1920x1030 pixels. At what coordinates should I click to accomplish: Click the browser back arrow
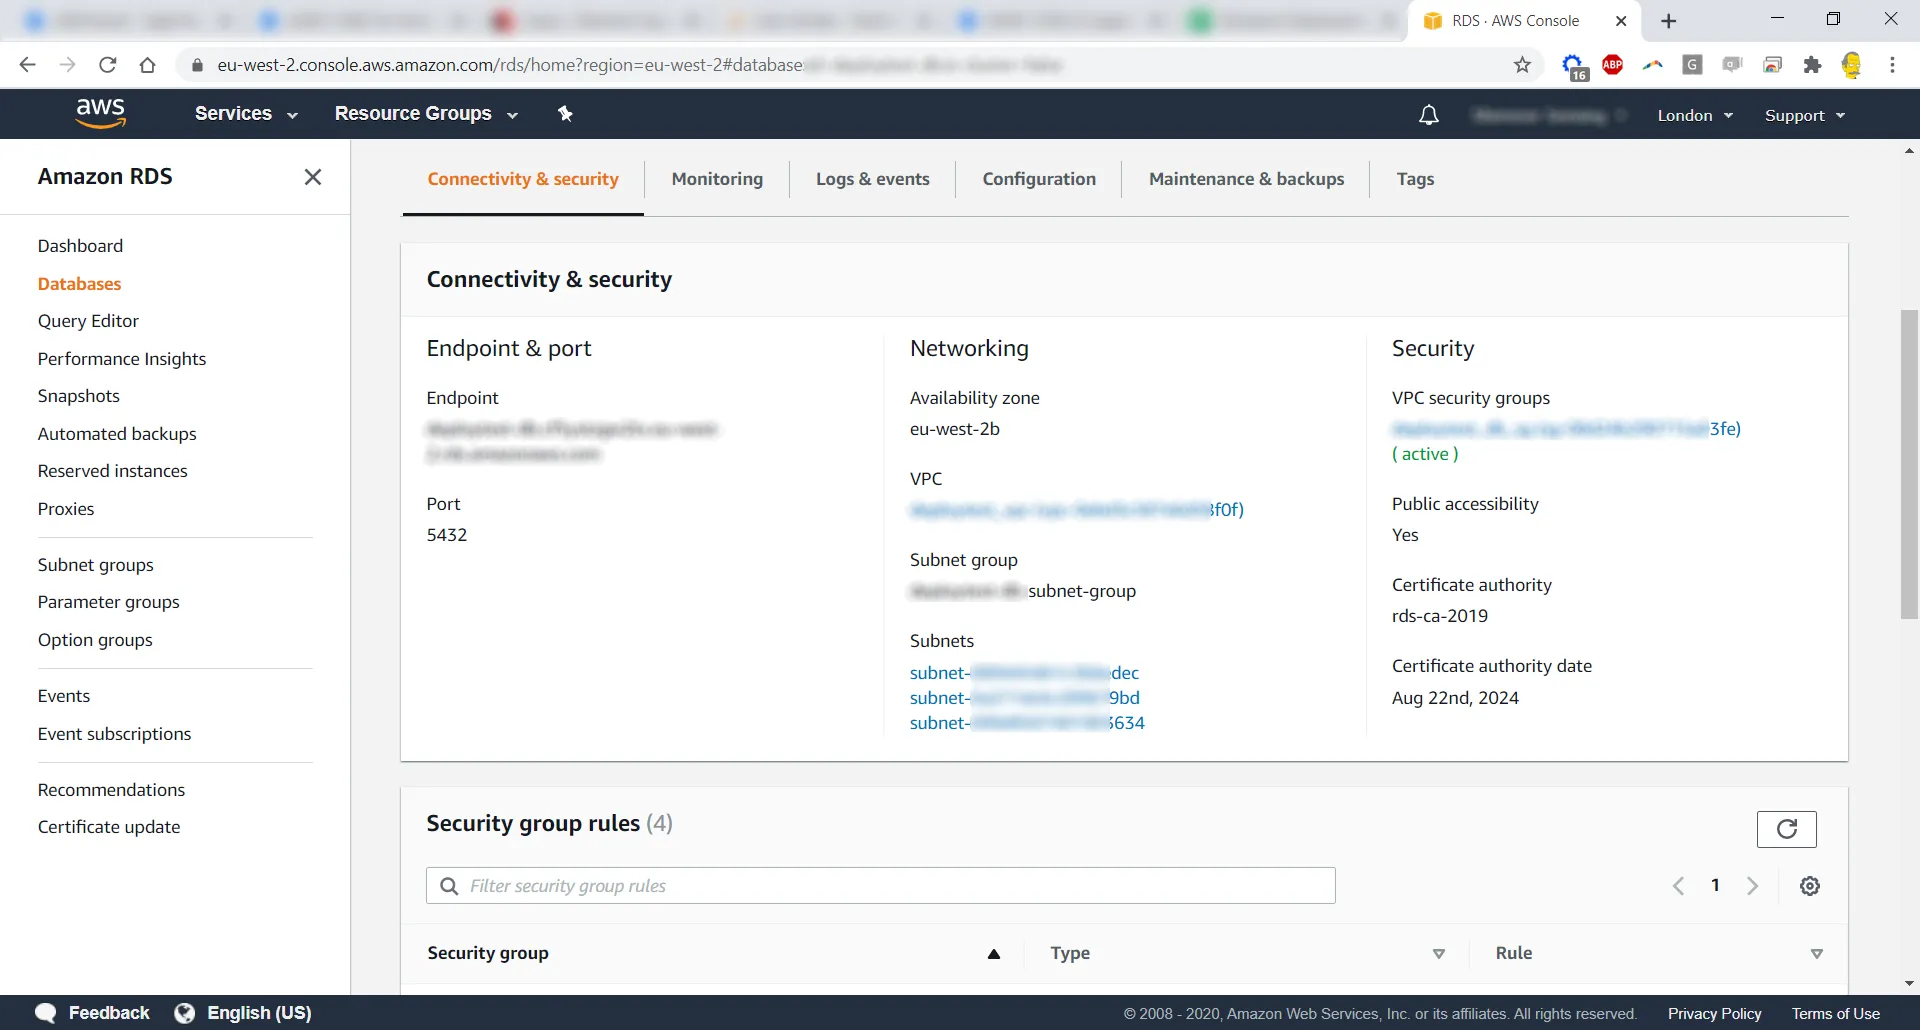coord(27,65)
